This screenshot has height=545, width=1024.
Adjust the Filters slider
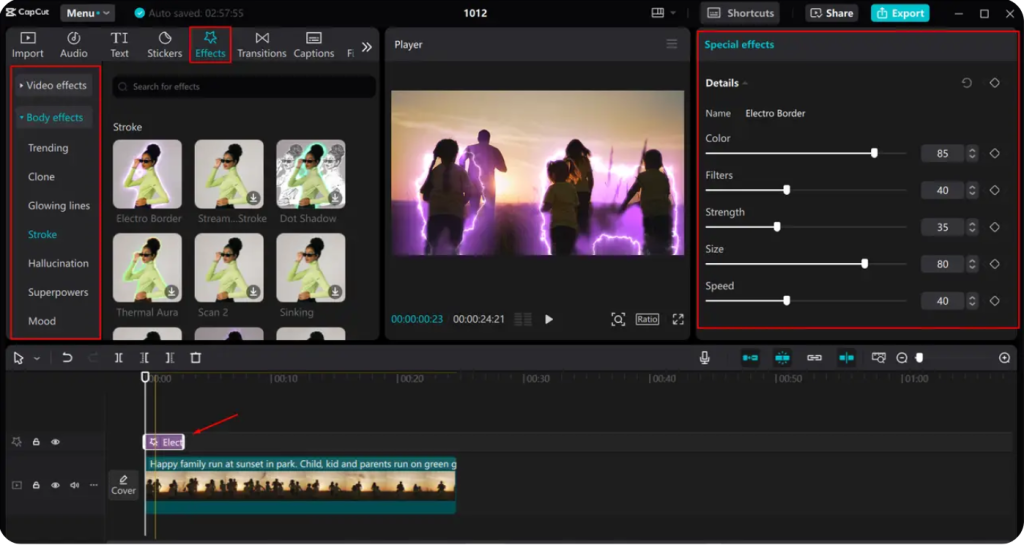click(786, 190)
